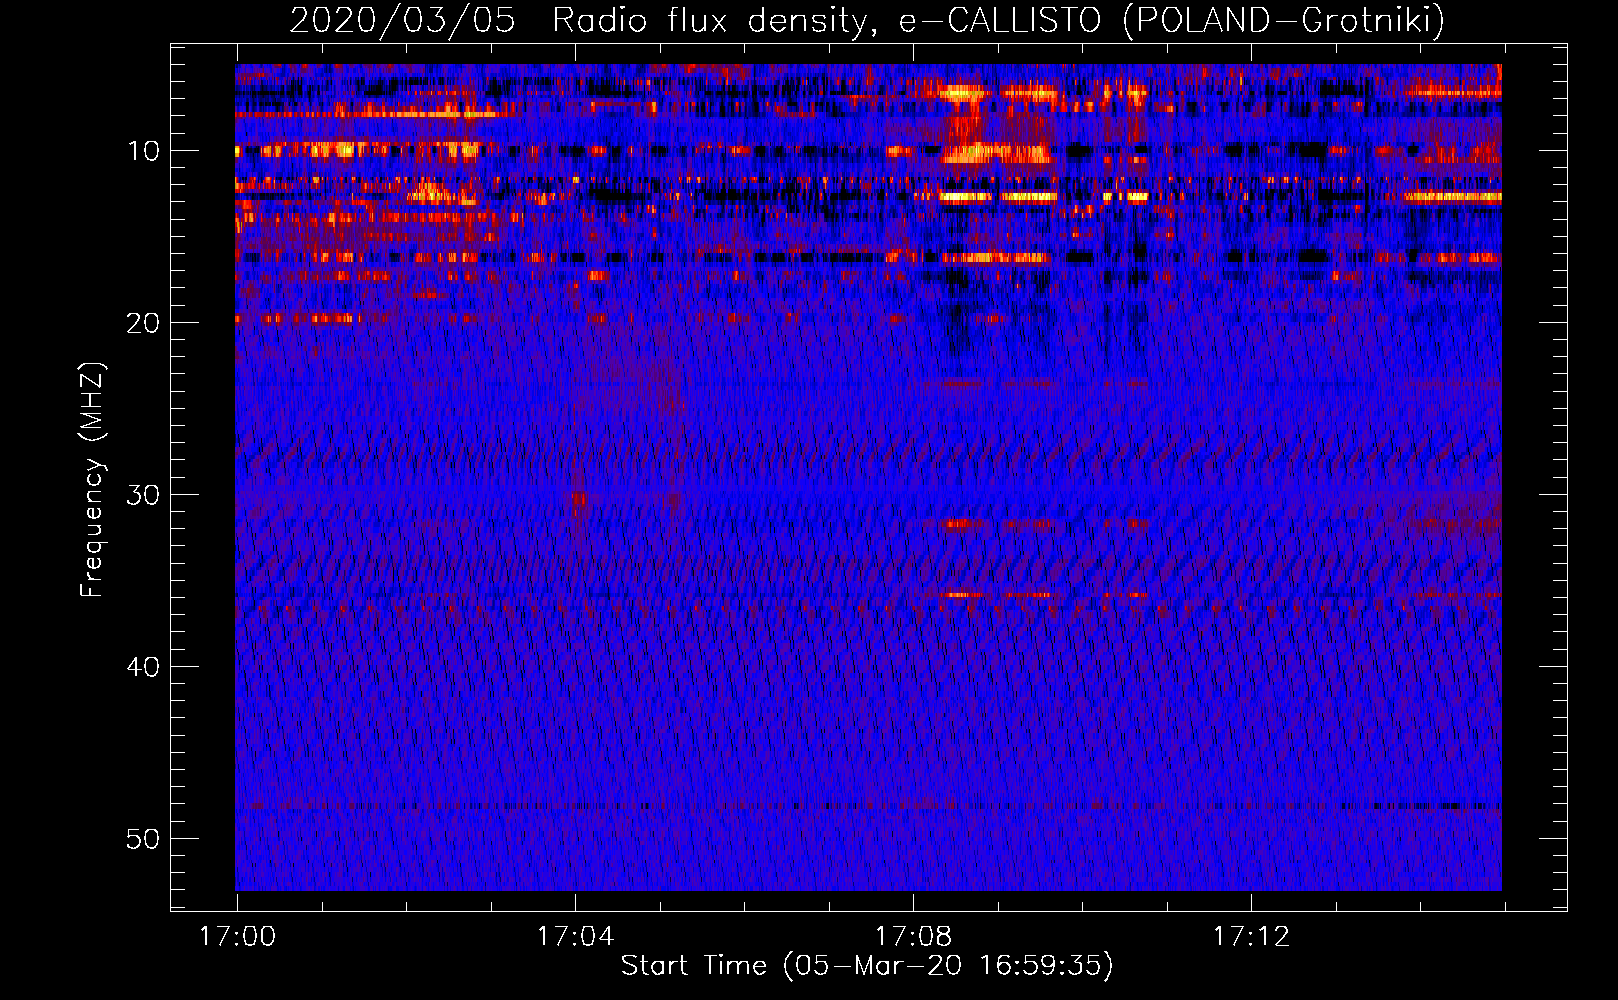Click the time tick label '17:08'
This screenshot has height=1000, width=1618.
point(913,937)
